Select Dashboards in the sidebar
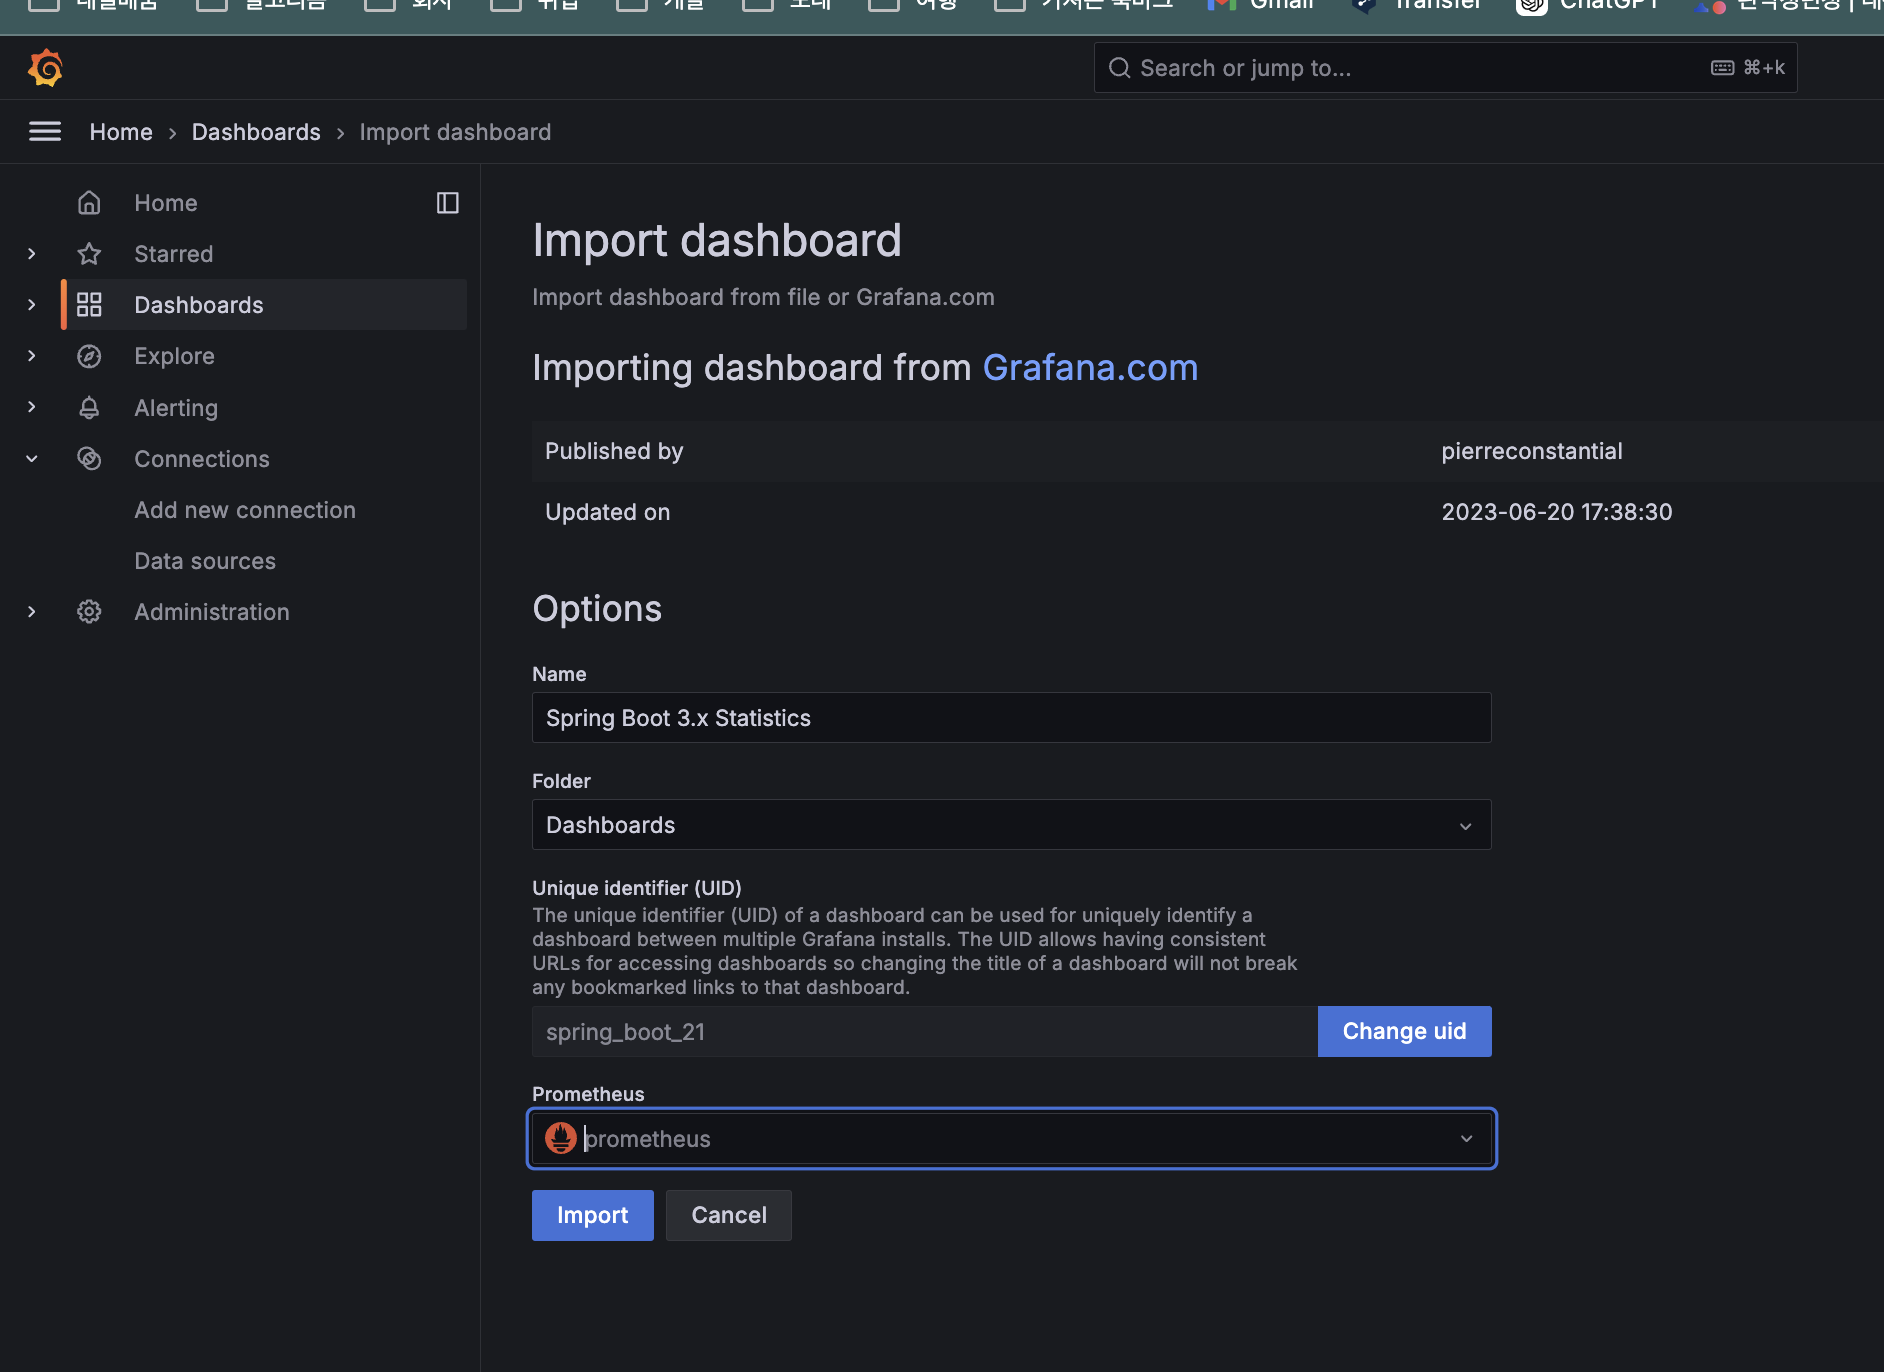1884x1372 pixels. coord(199,305)
